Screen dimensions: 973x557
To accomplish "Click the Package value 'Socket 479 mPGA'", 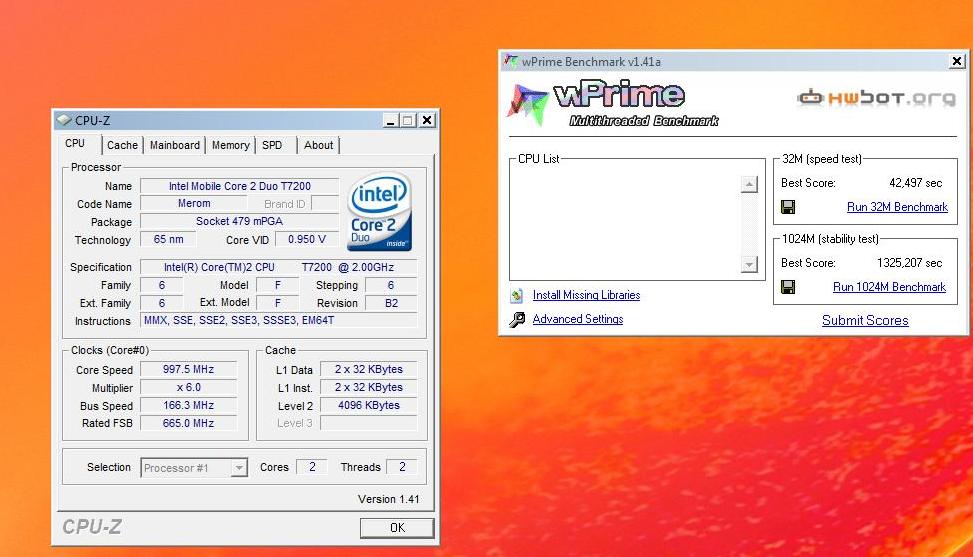I will [240, 221].
